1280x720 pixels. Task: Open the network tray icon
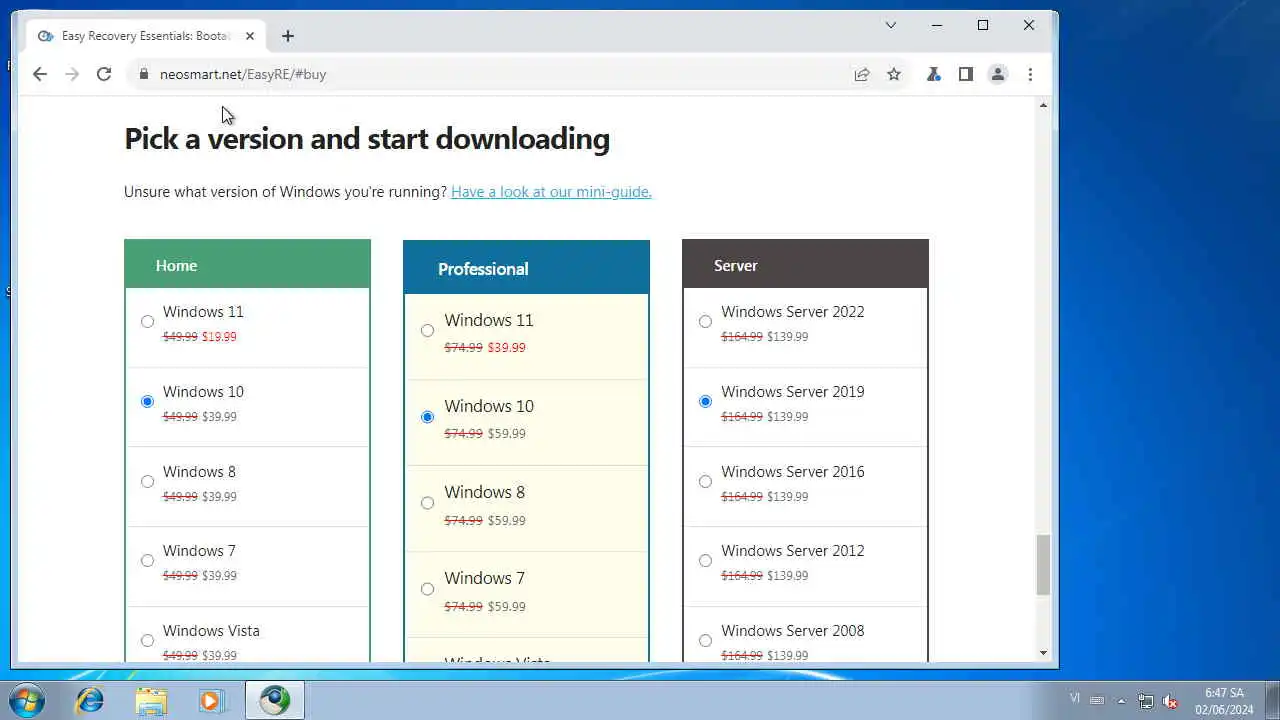(x=1146, y=701)
